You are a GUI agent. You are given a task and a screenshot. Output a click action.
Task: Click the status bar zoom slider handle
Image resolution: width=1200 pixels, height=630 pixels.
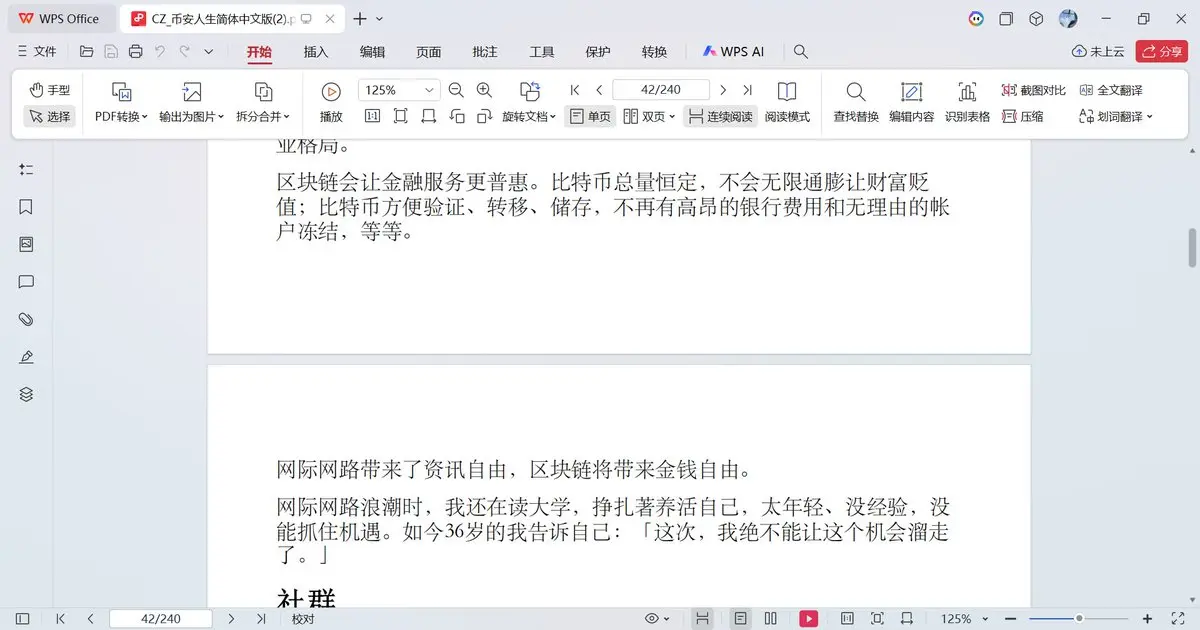click(1079, 619)
